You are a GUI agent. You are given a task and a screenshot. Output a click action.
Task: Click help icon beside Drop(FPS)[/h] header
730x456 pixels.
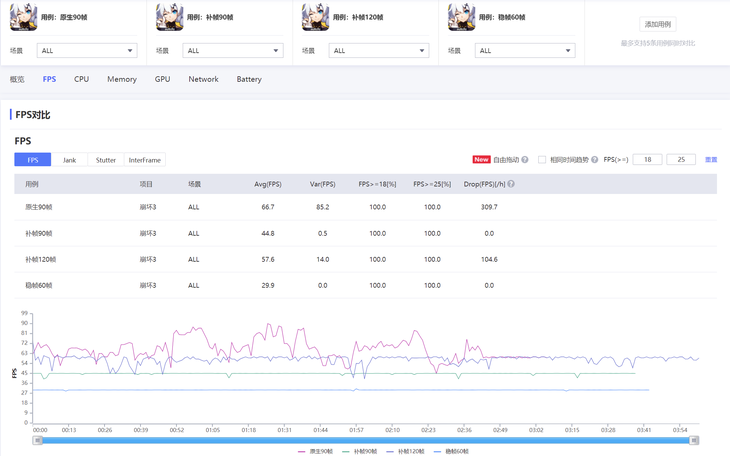[511, 184]
